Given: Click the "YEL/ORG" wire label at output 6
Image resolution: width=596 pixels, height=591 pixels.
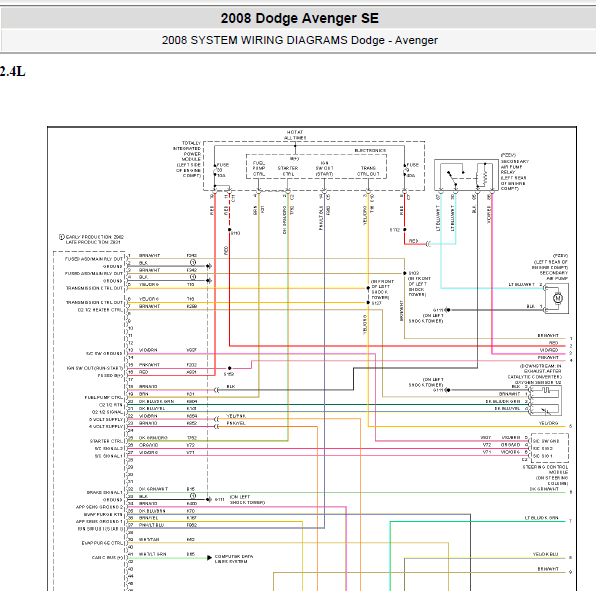Looking at the screenshot, I should (x=548, y=423).
